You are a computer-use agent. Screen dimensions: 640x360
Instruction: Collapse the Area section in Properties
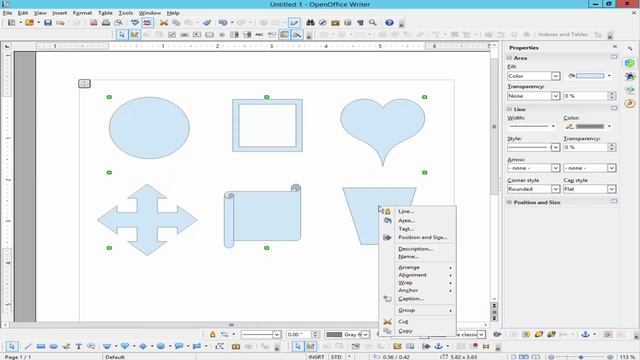[509, 58]
